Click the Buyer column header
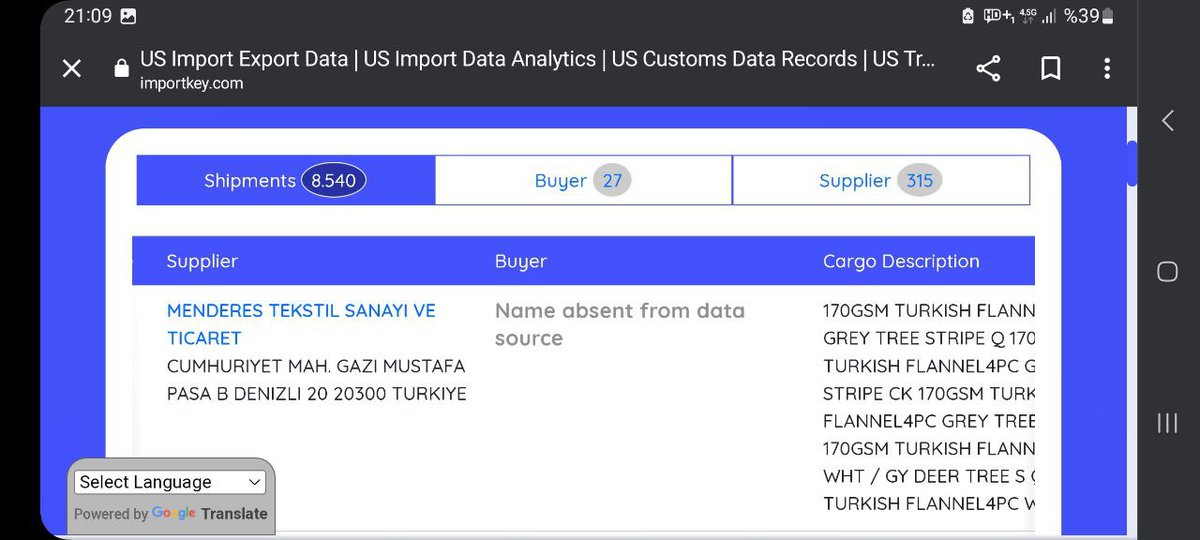The image size is (1200, 540). point(521,262)
